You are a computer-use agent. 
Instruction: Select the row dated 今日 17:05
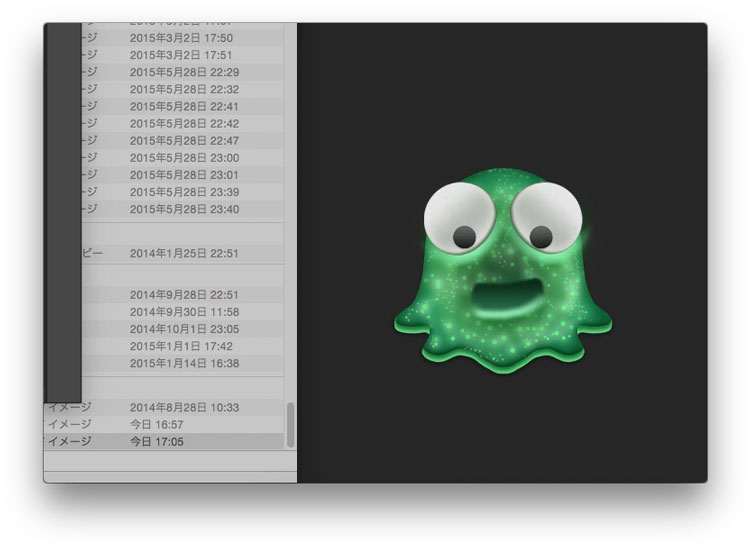click(164, 441)
